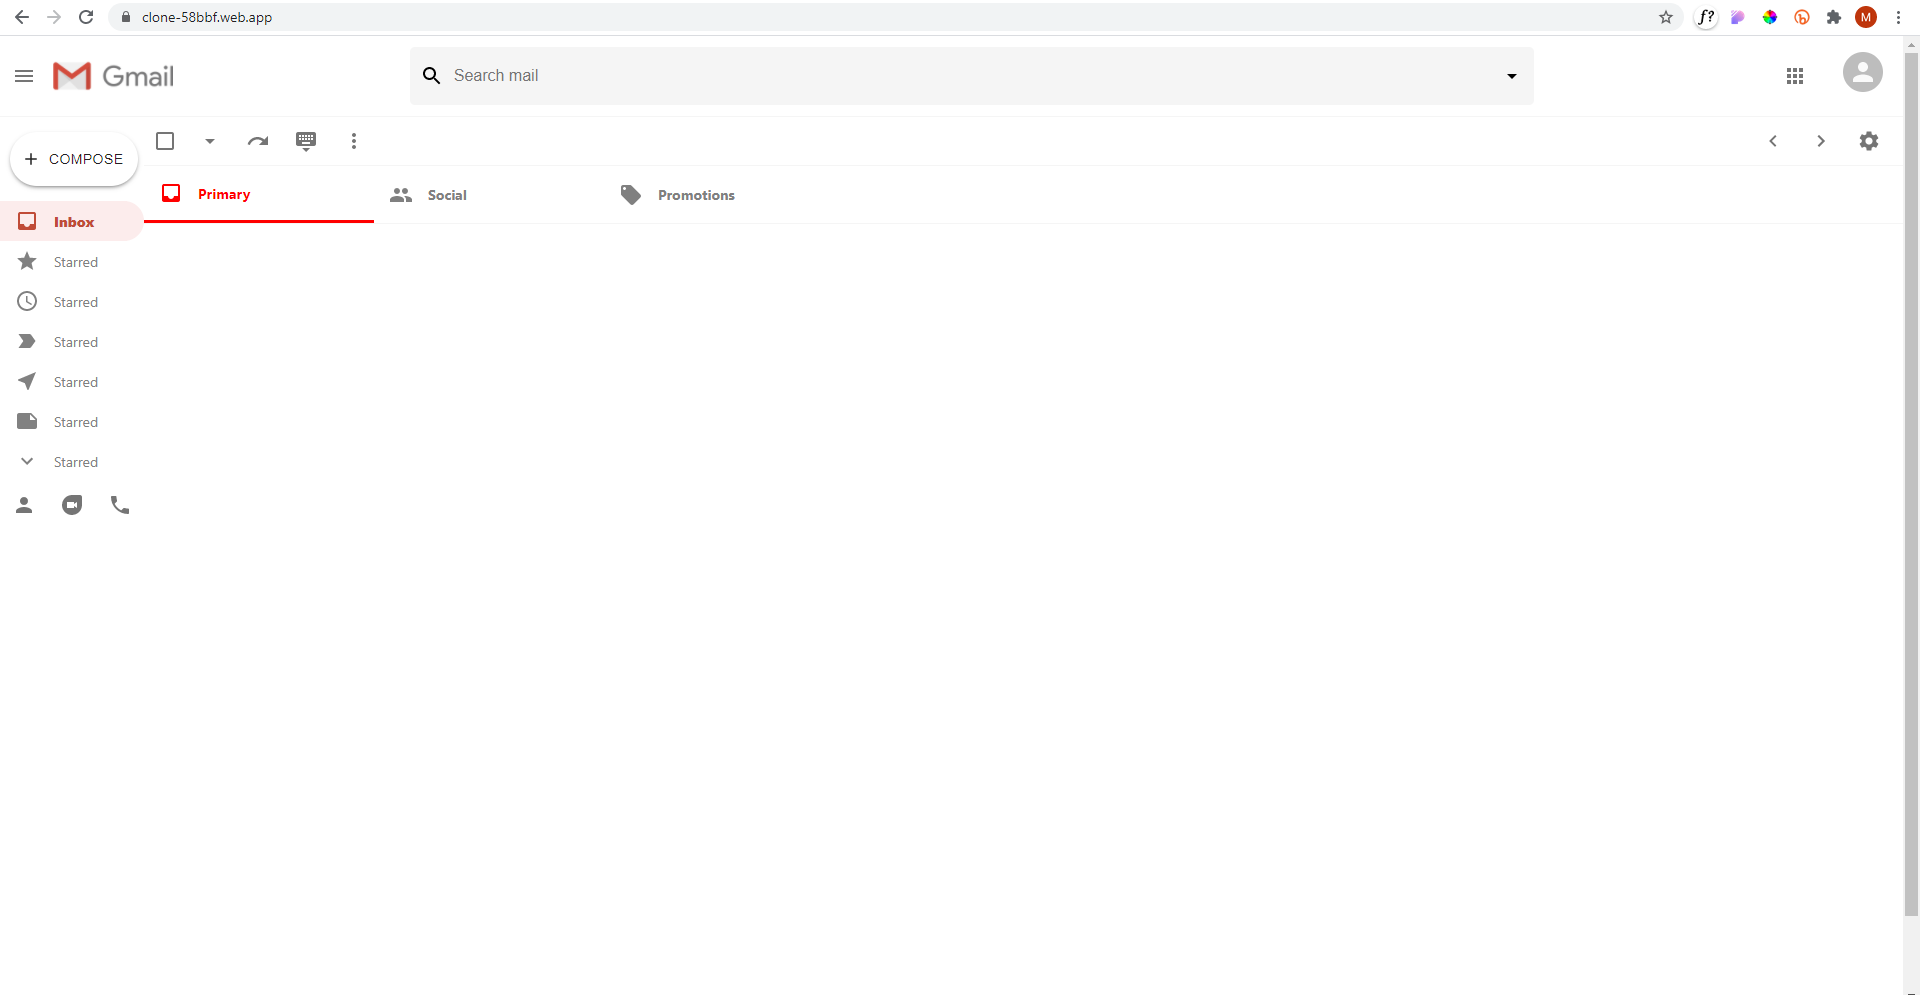
Task: Expand the More section in sidebar
Action: (x=27, y=461)
